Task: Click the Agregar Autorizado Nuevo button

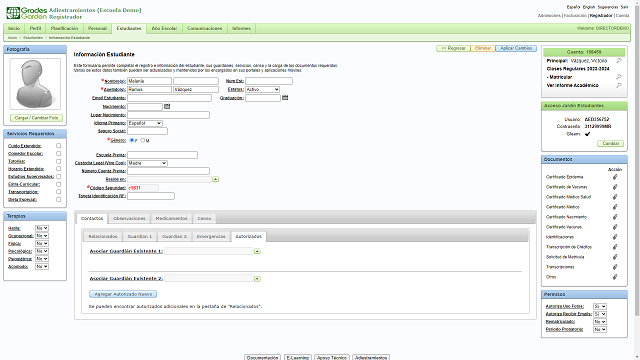Action: coord(123,294)
